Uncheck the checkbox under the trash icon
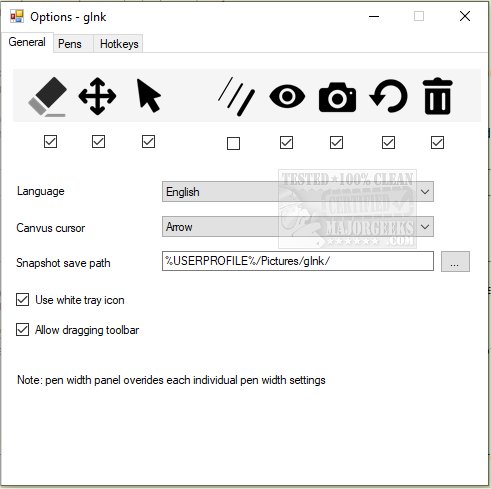The image size is (491, 489). [x=437, y=143]
